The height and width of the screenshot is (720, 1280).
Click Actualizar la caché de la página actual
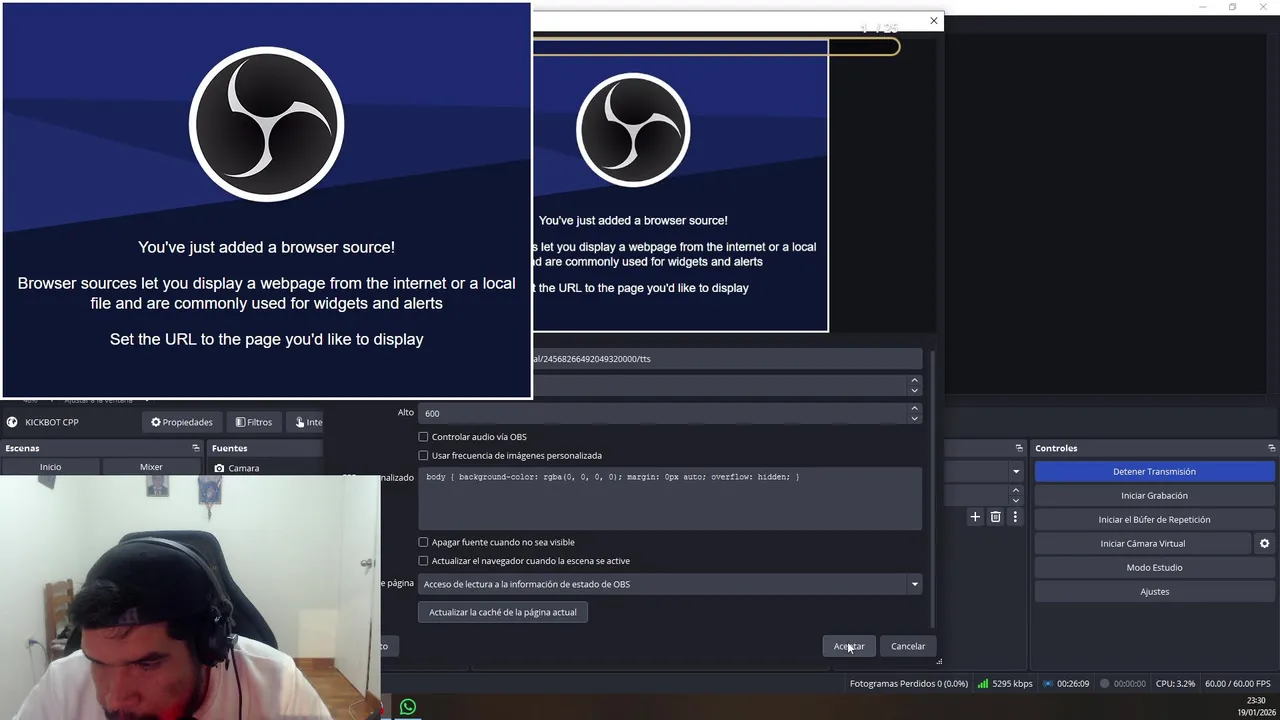pos(502,612)
